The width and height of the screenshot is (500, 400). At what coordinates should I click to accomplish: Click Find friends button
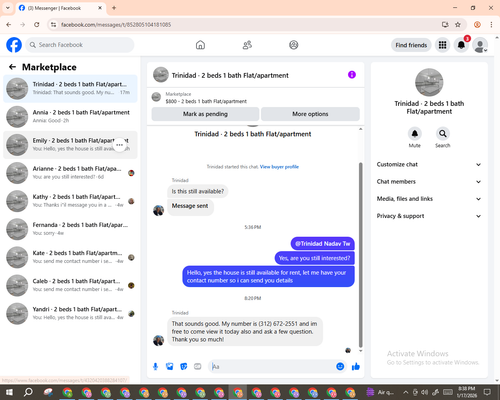pyautogui.click(x=411, y=45)
